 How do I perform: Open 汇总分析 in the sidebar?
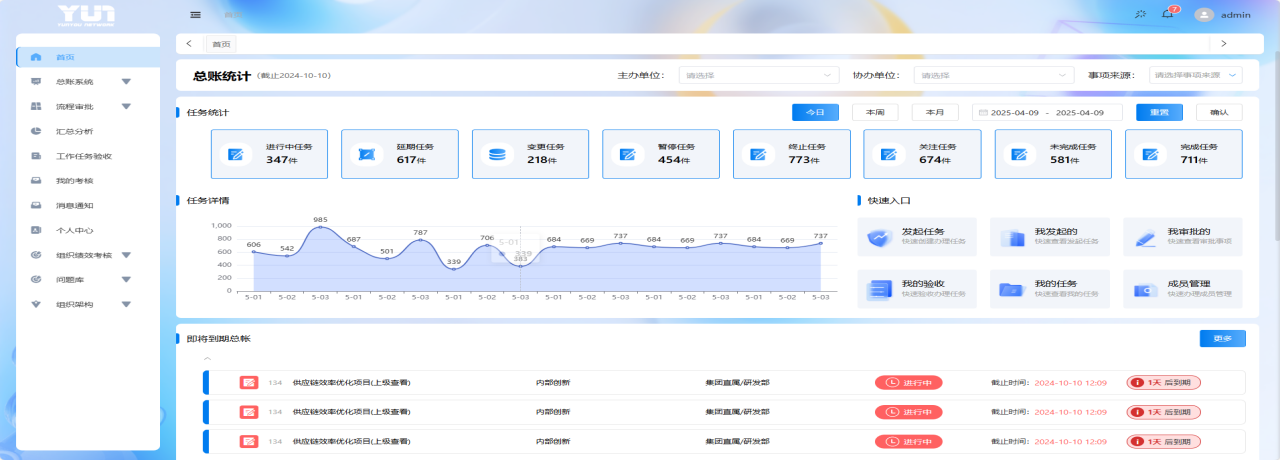coord(75,131)
